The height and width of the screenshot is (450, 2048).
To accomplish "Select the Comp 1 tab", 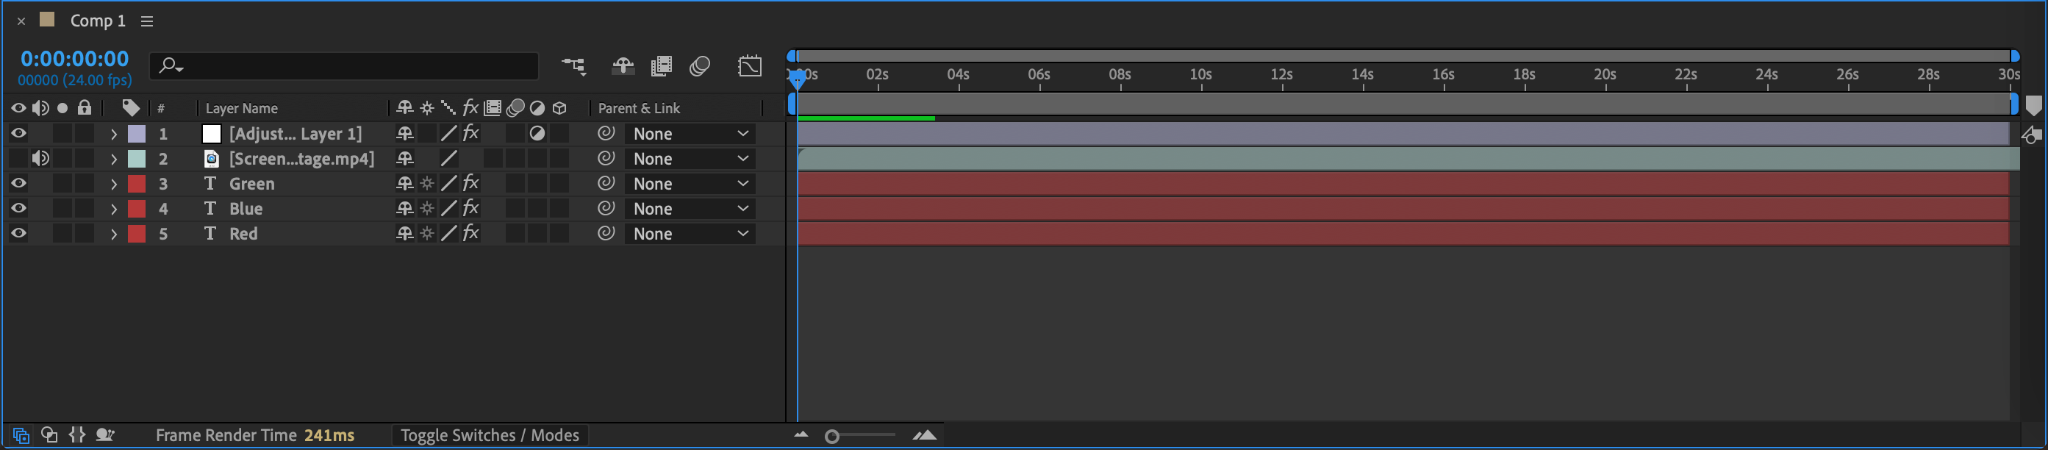I will 97,21.
